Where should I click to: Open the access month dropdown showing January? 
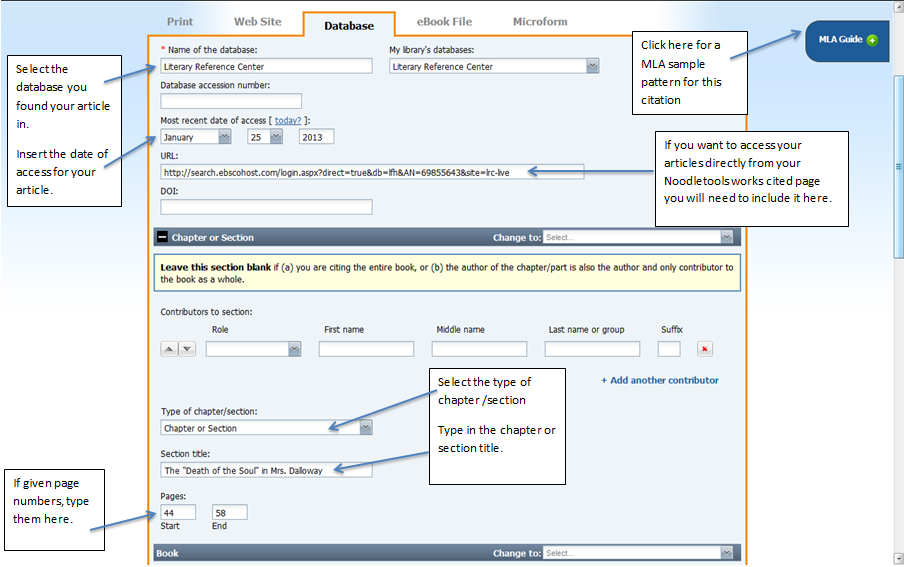pos(224,137)
